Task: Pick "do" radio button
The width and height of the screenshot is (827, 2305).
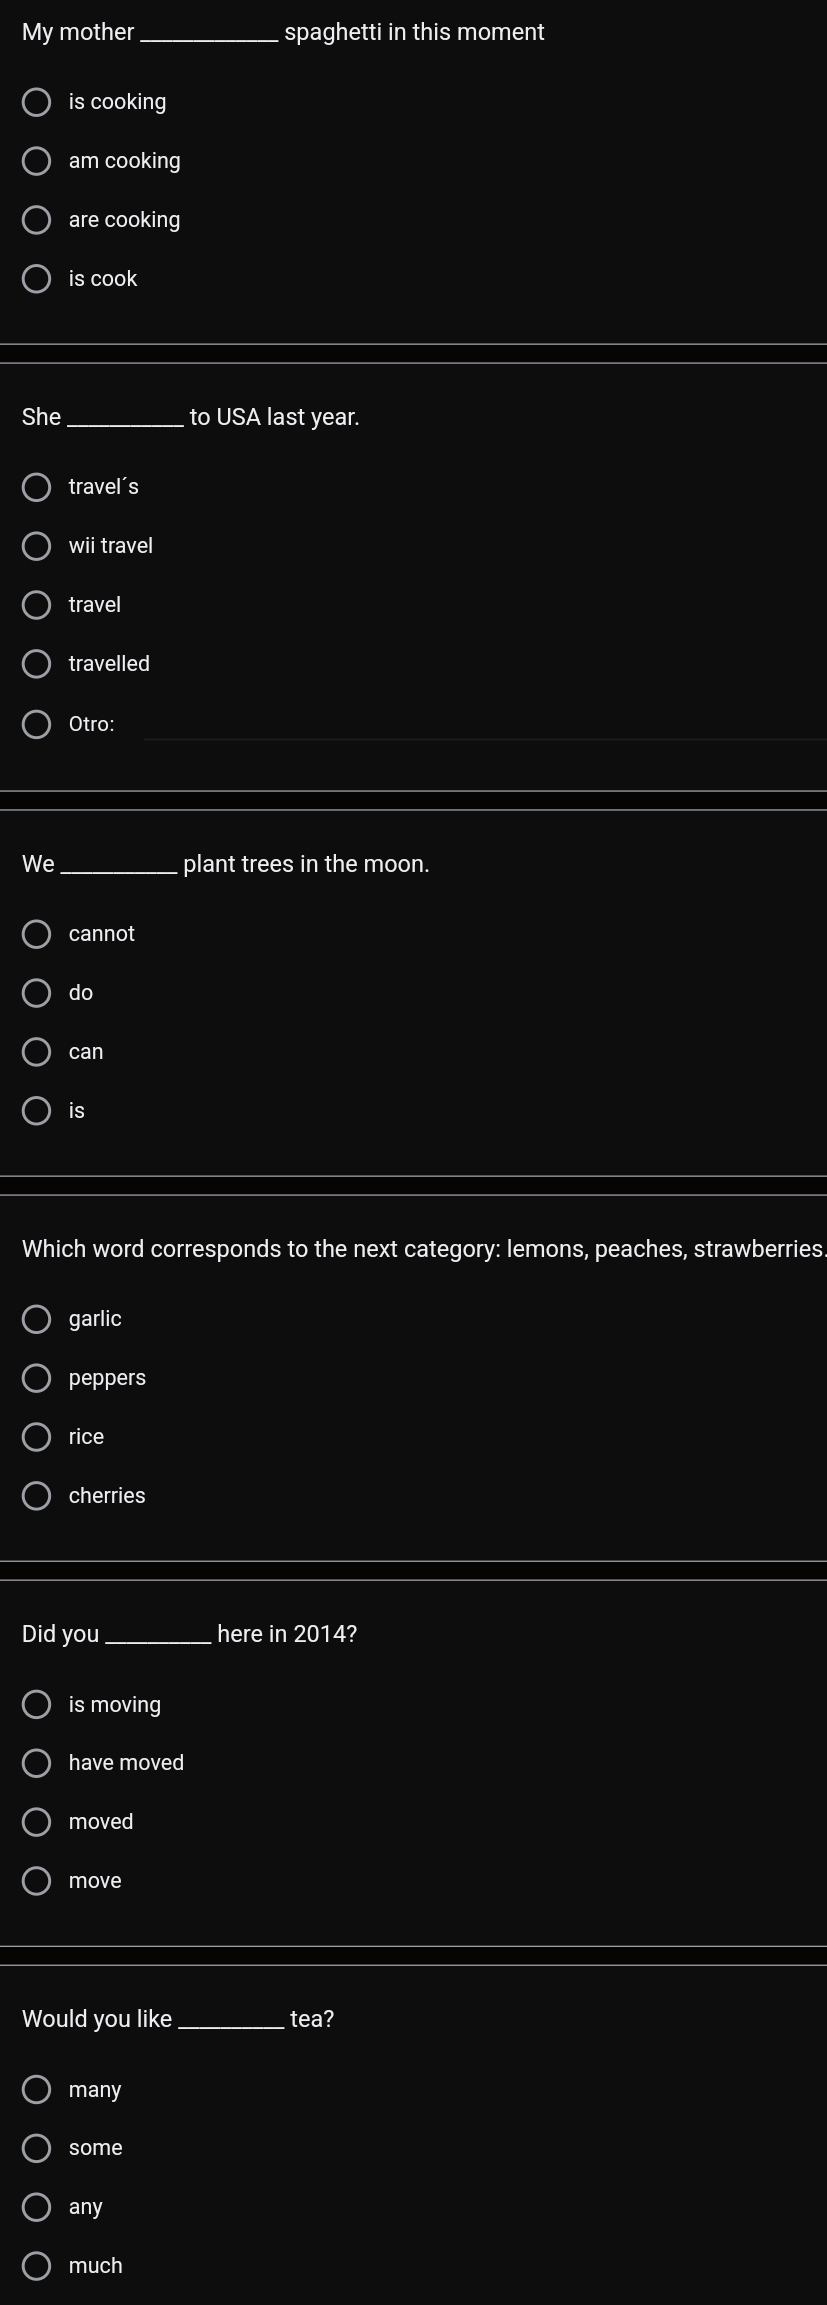Action: pyautogui.click(x=37, y=993)
